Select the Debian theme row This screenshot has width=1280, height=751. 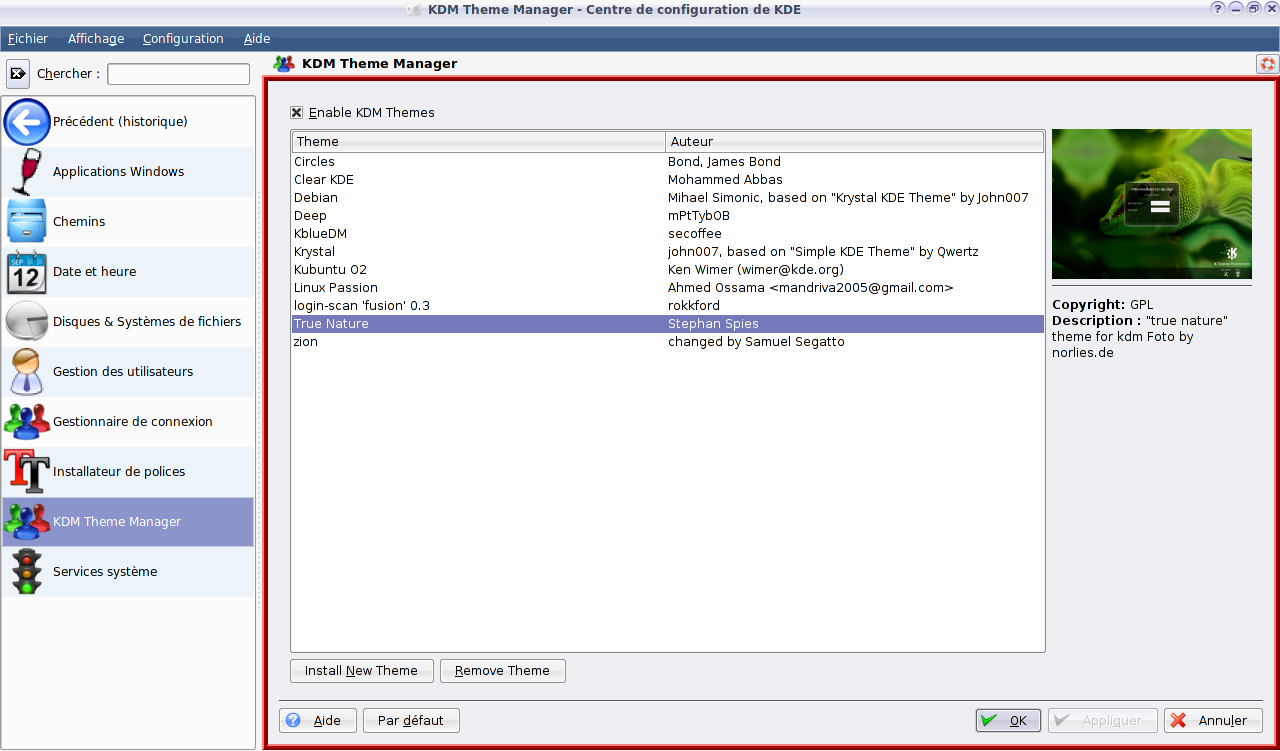point(667,198)
